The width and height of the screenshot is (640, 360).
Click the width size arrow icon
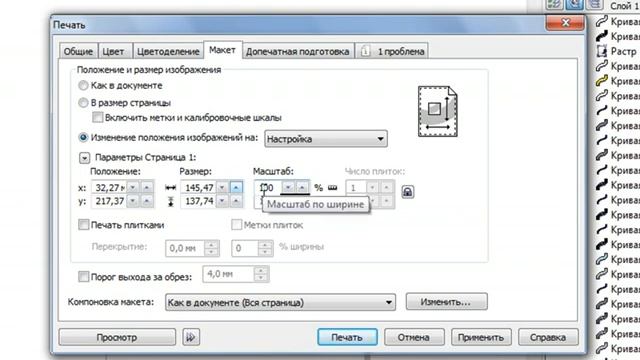click(x=170, y=187)
